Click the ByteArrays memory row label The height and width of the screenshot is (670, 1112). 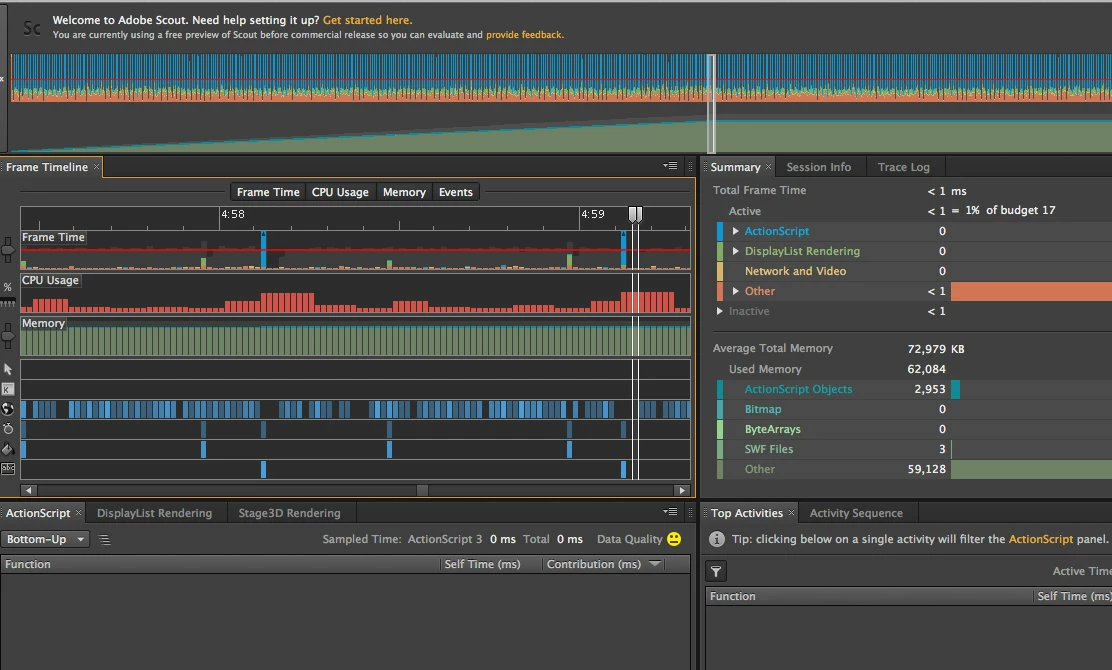point(772,429)
